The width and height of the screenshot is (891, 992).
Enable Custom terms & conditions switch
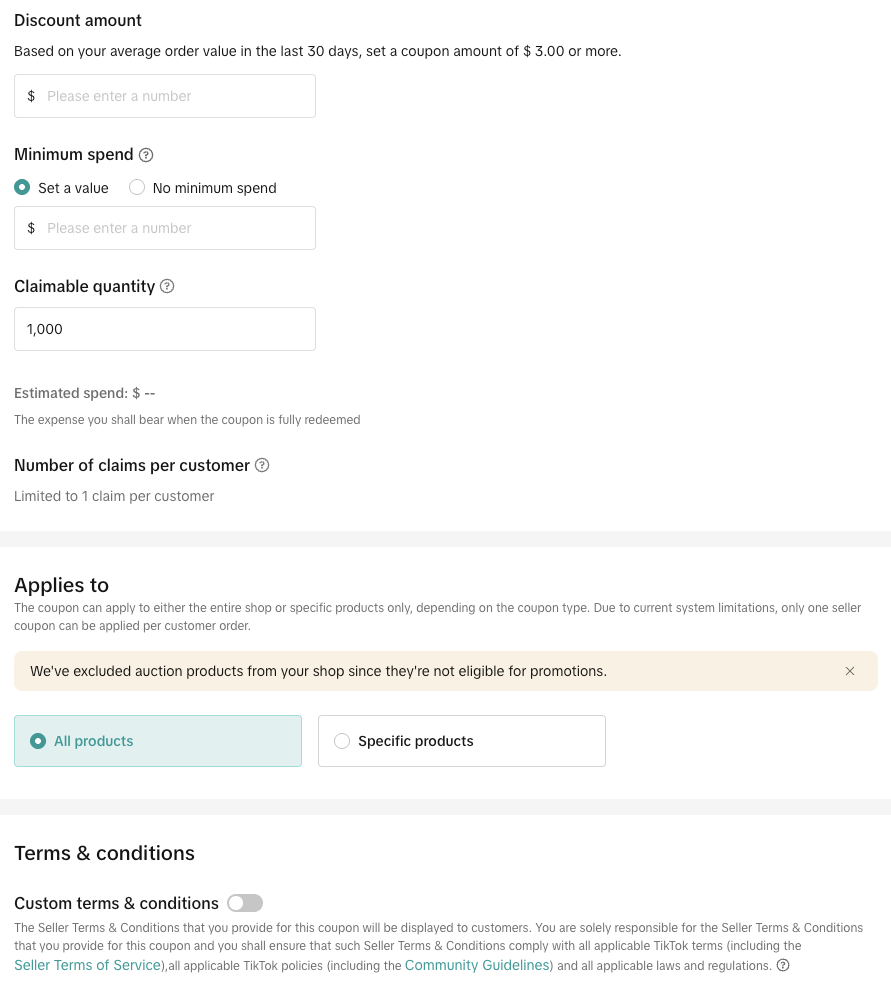point(245,903)
